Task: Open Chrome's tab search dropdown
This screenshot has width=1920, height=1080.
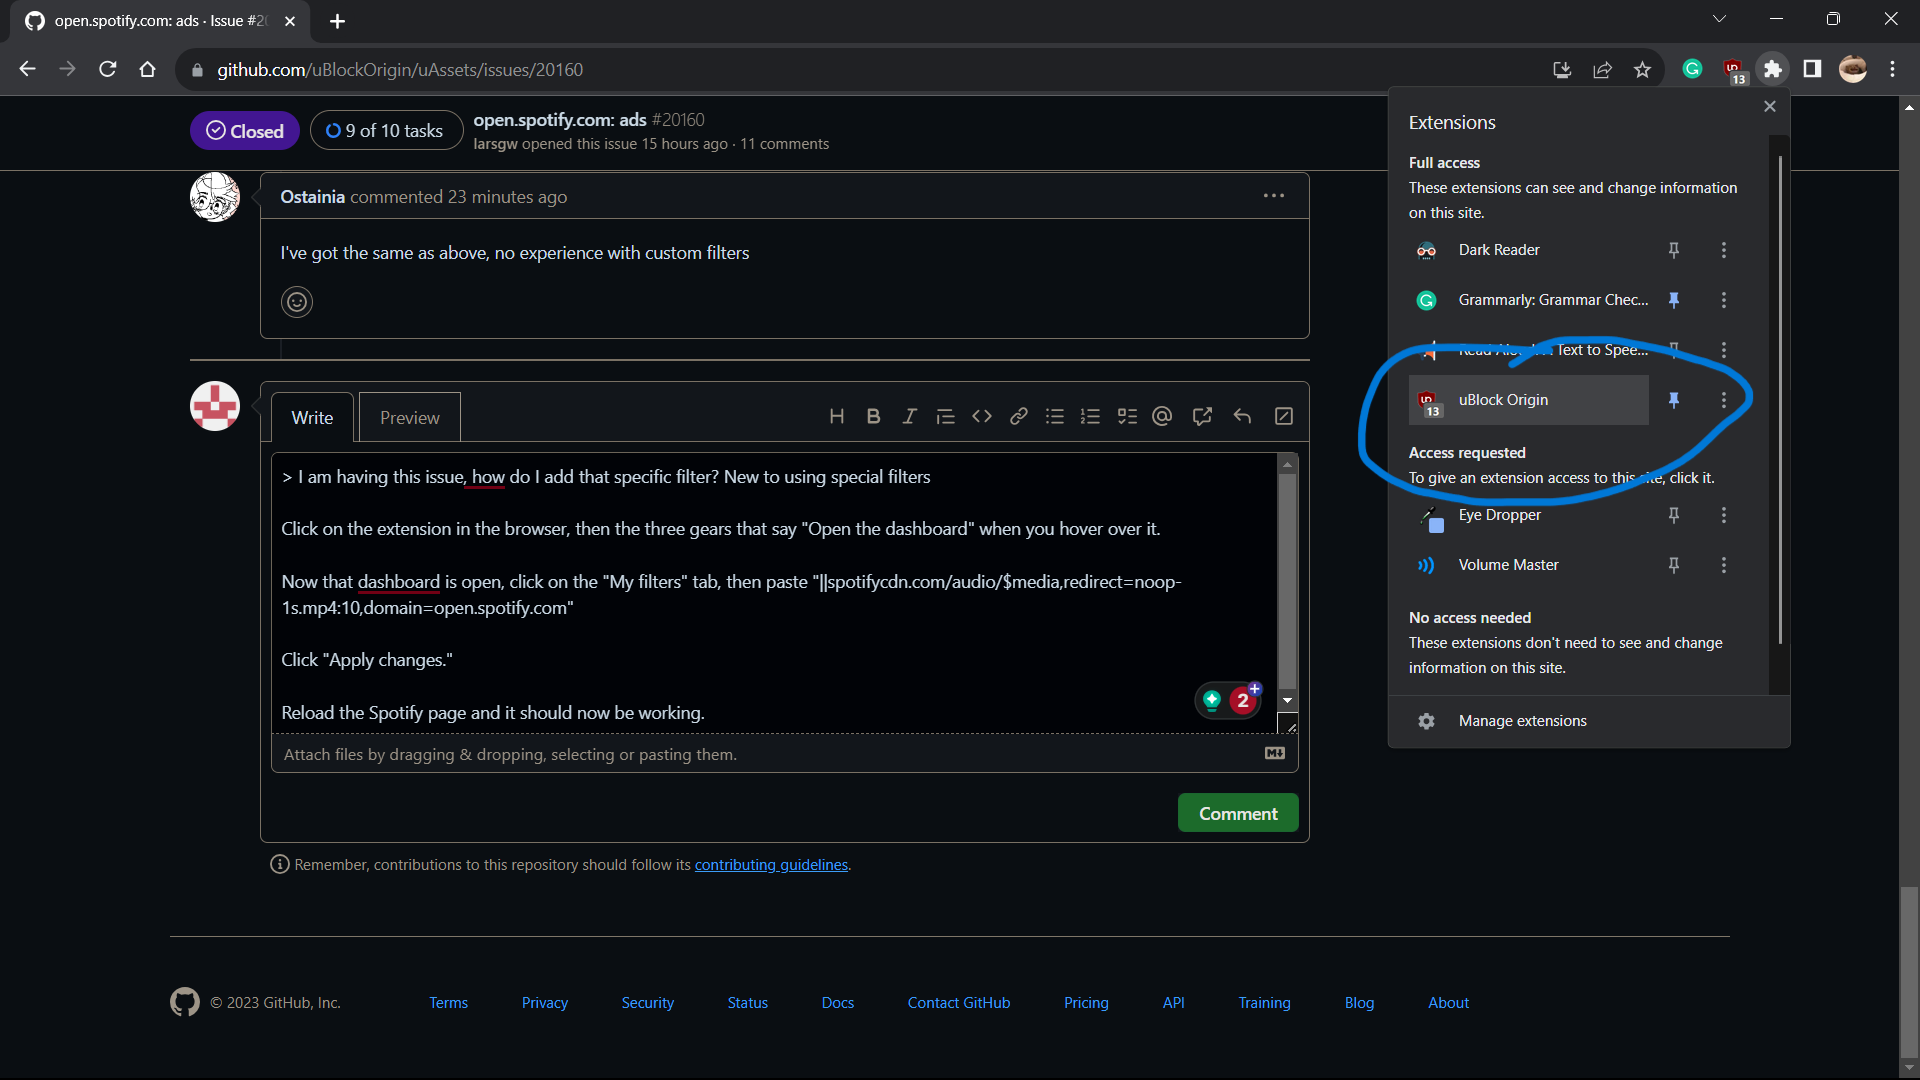Action: click(x=1720, y=18)
